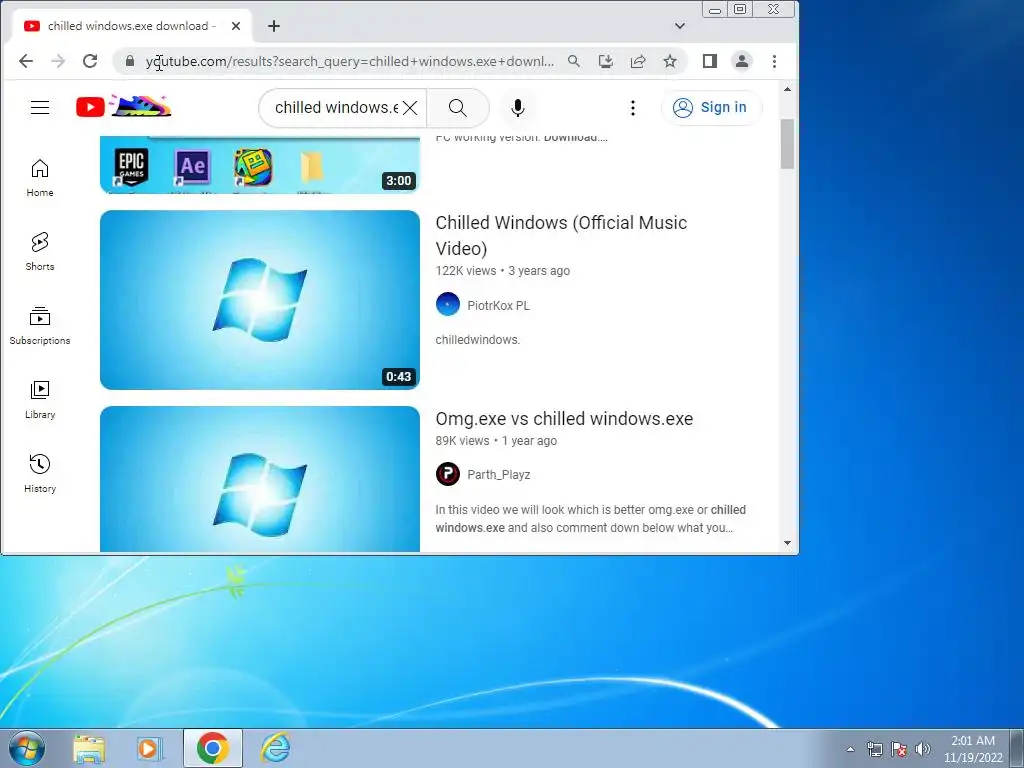Open History from the sidebar

40,473
